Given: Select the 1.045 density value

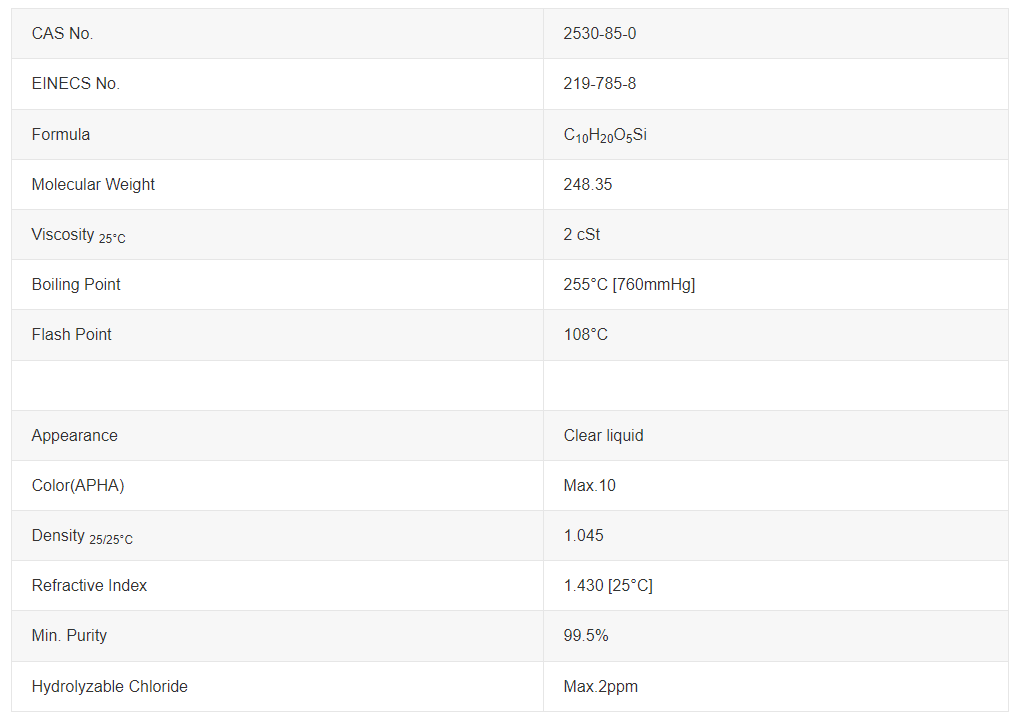Looking at the screenshot, I should (x=583, y=535).
